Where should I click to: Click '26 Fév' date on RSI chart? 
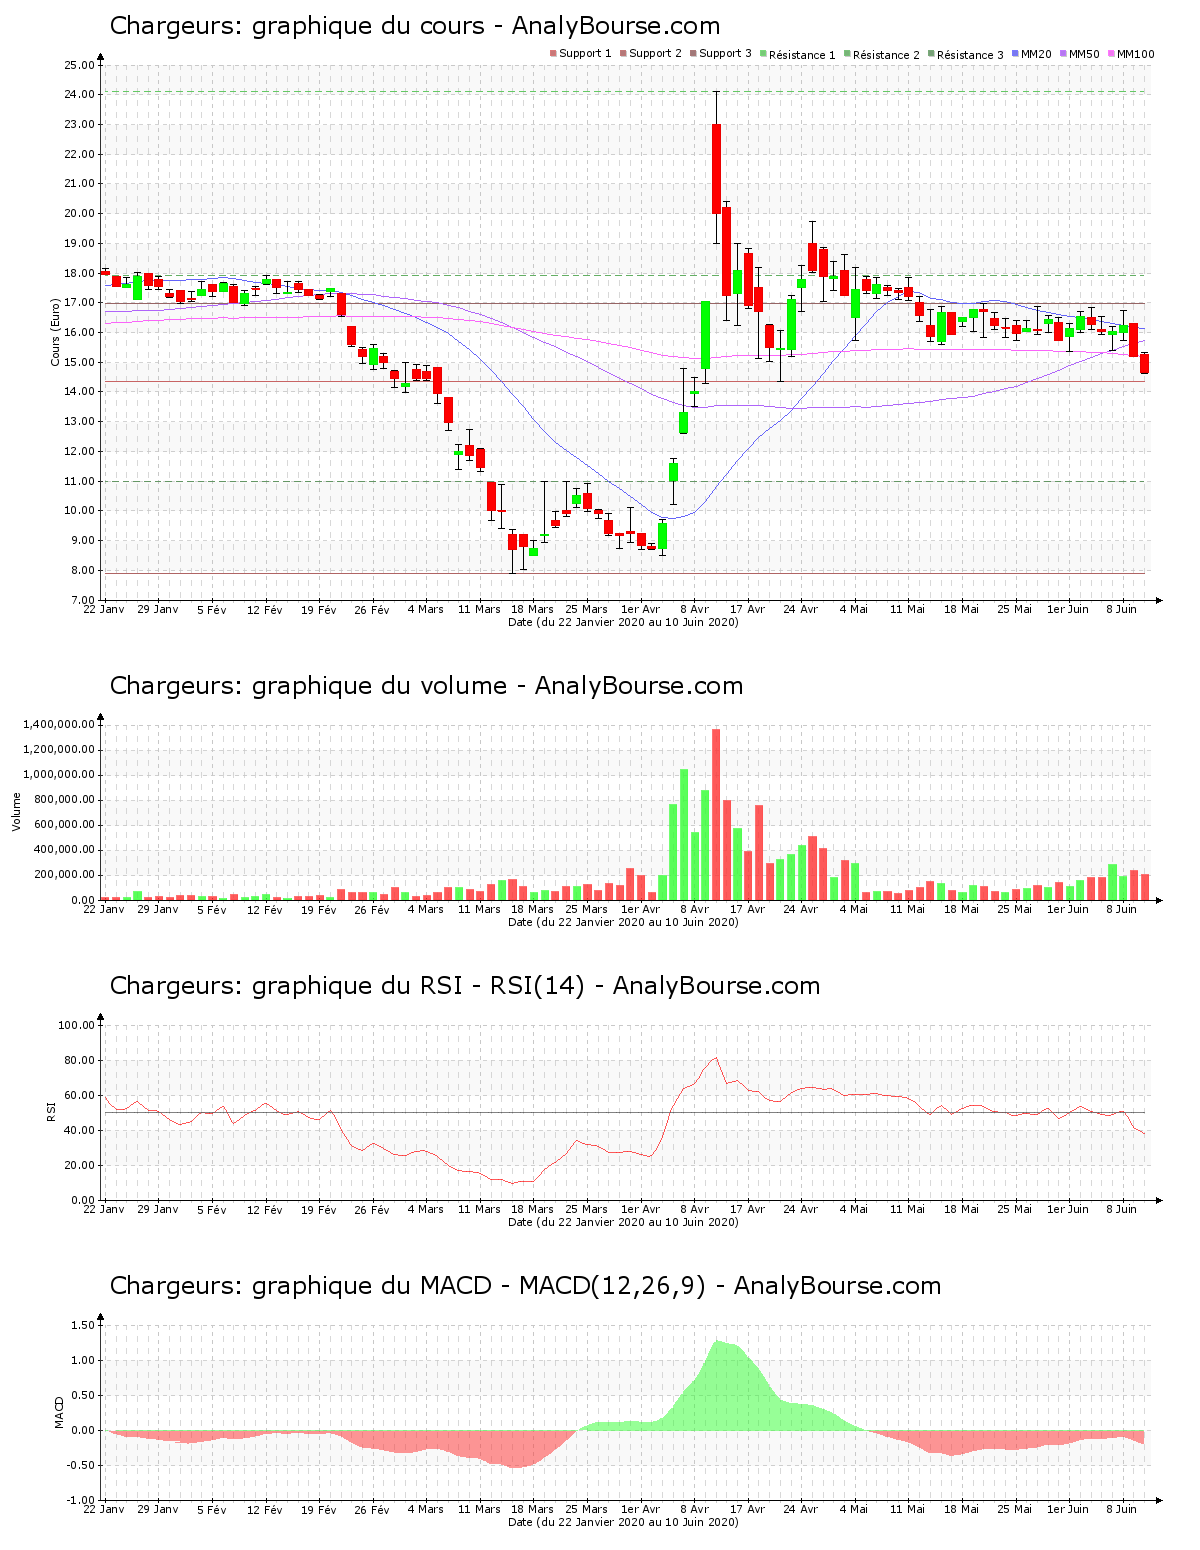pyautogui.click(x=372, y=1209)
